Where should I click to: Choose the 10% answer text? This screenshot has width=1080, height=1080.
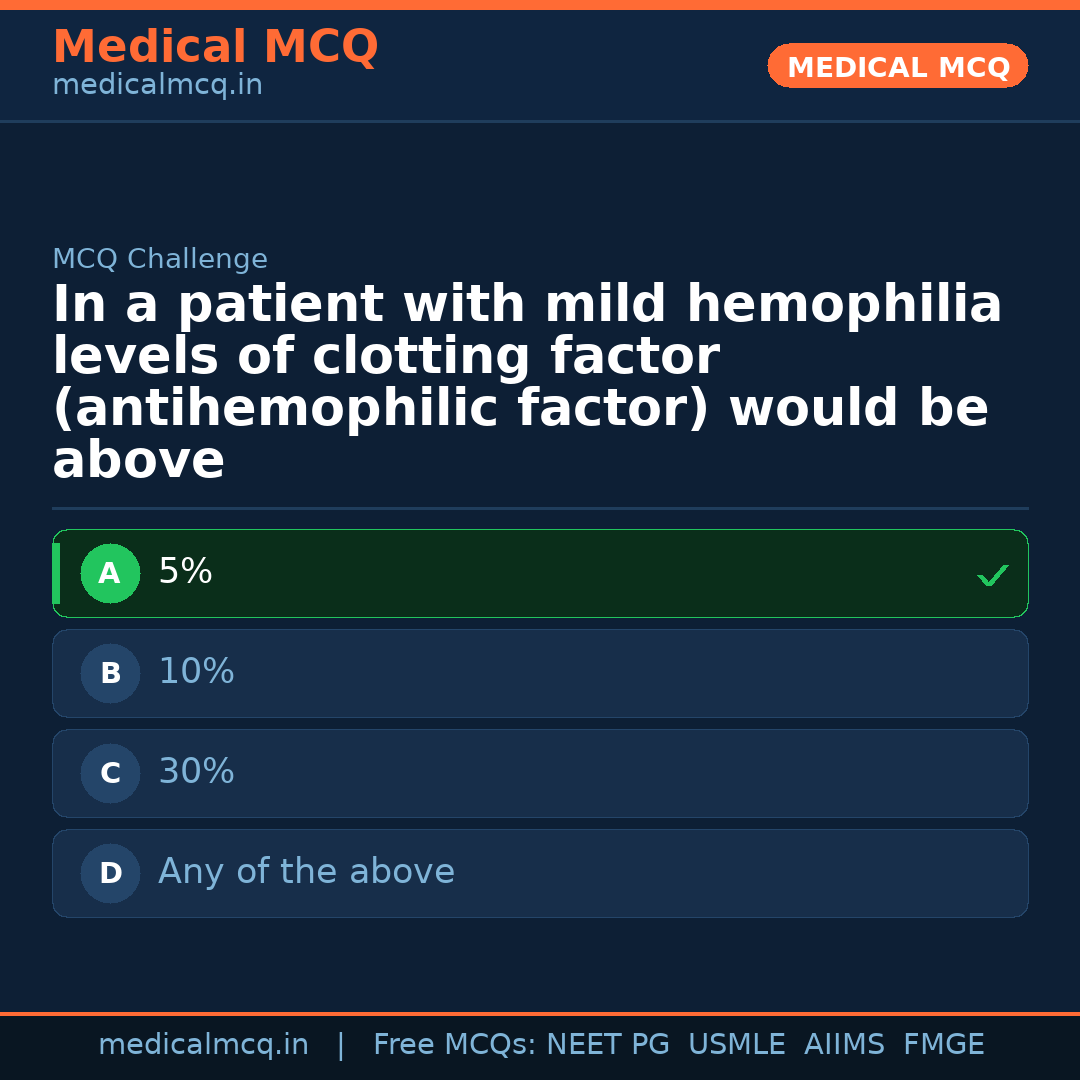tap(196, 672)
